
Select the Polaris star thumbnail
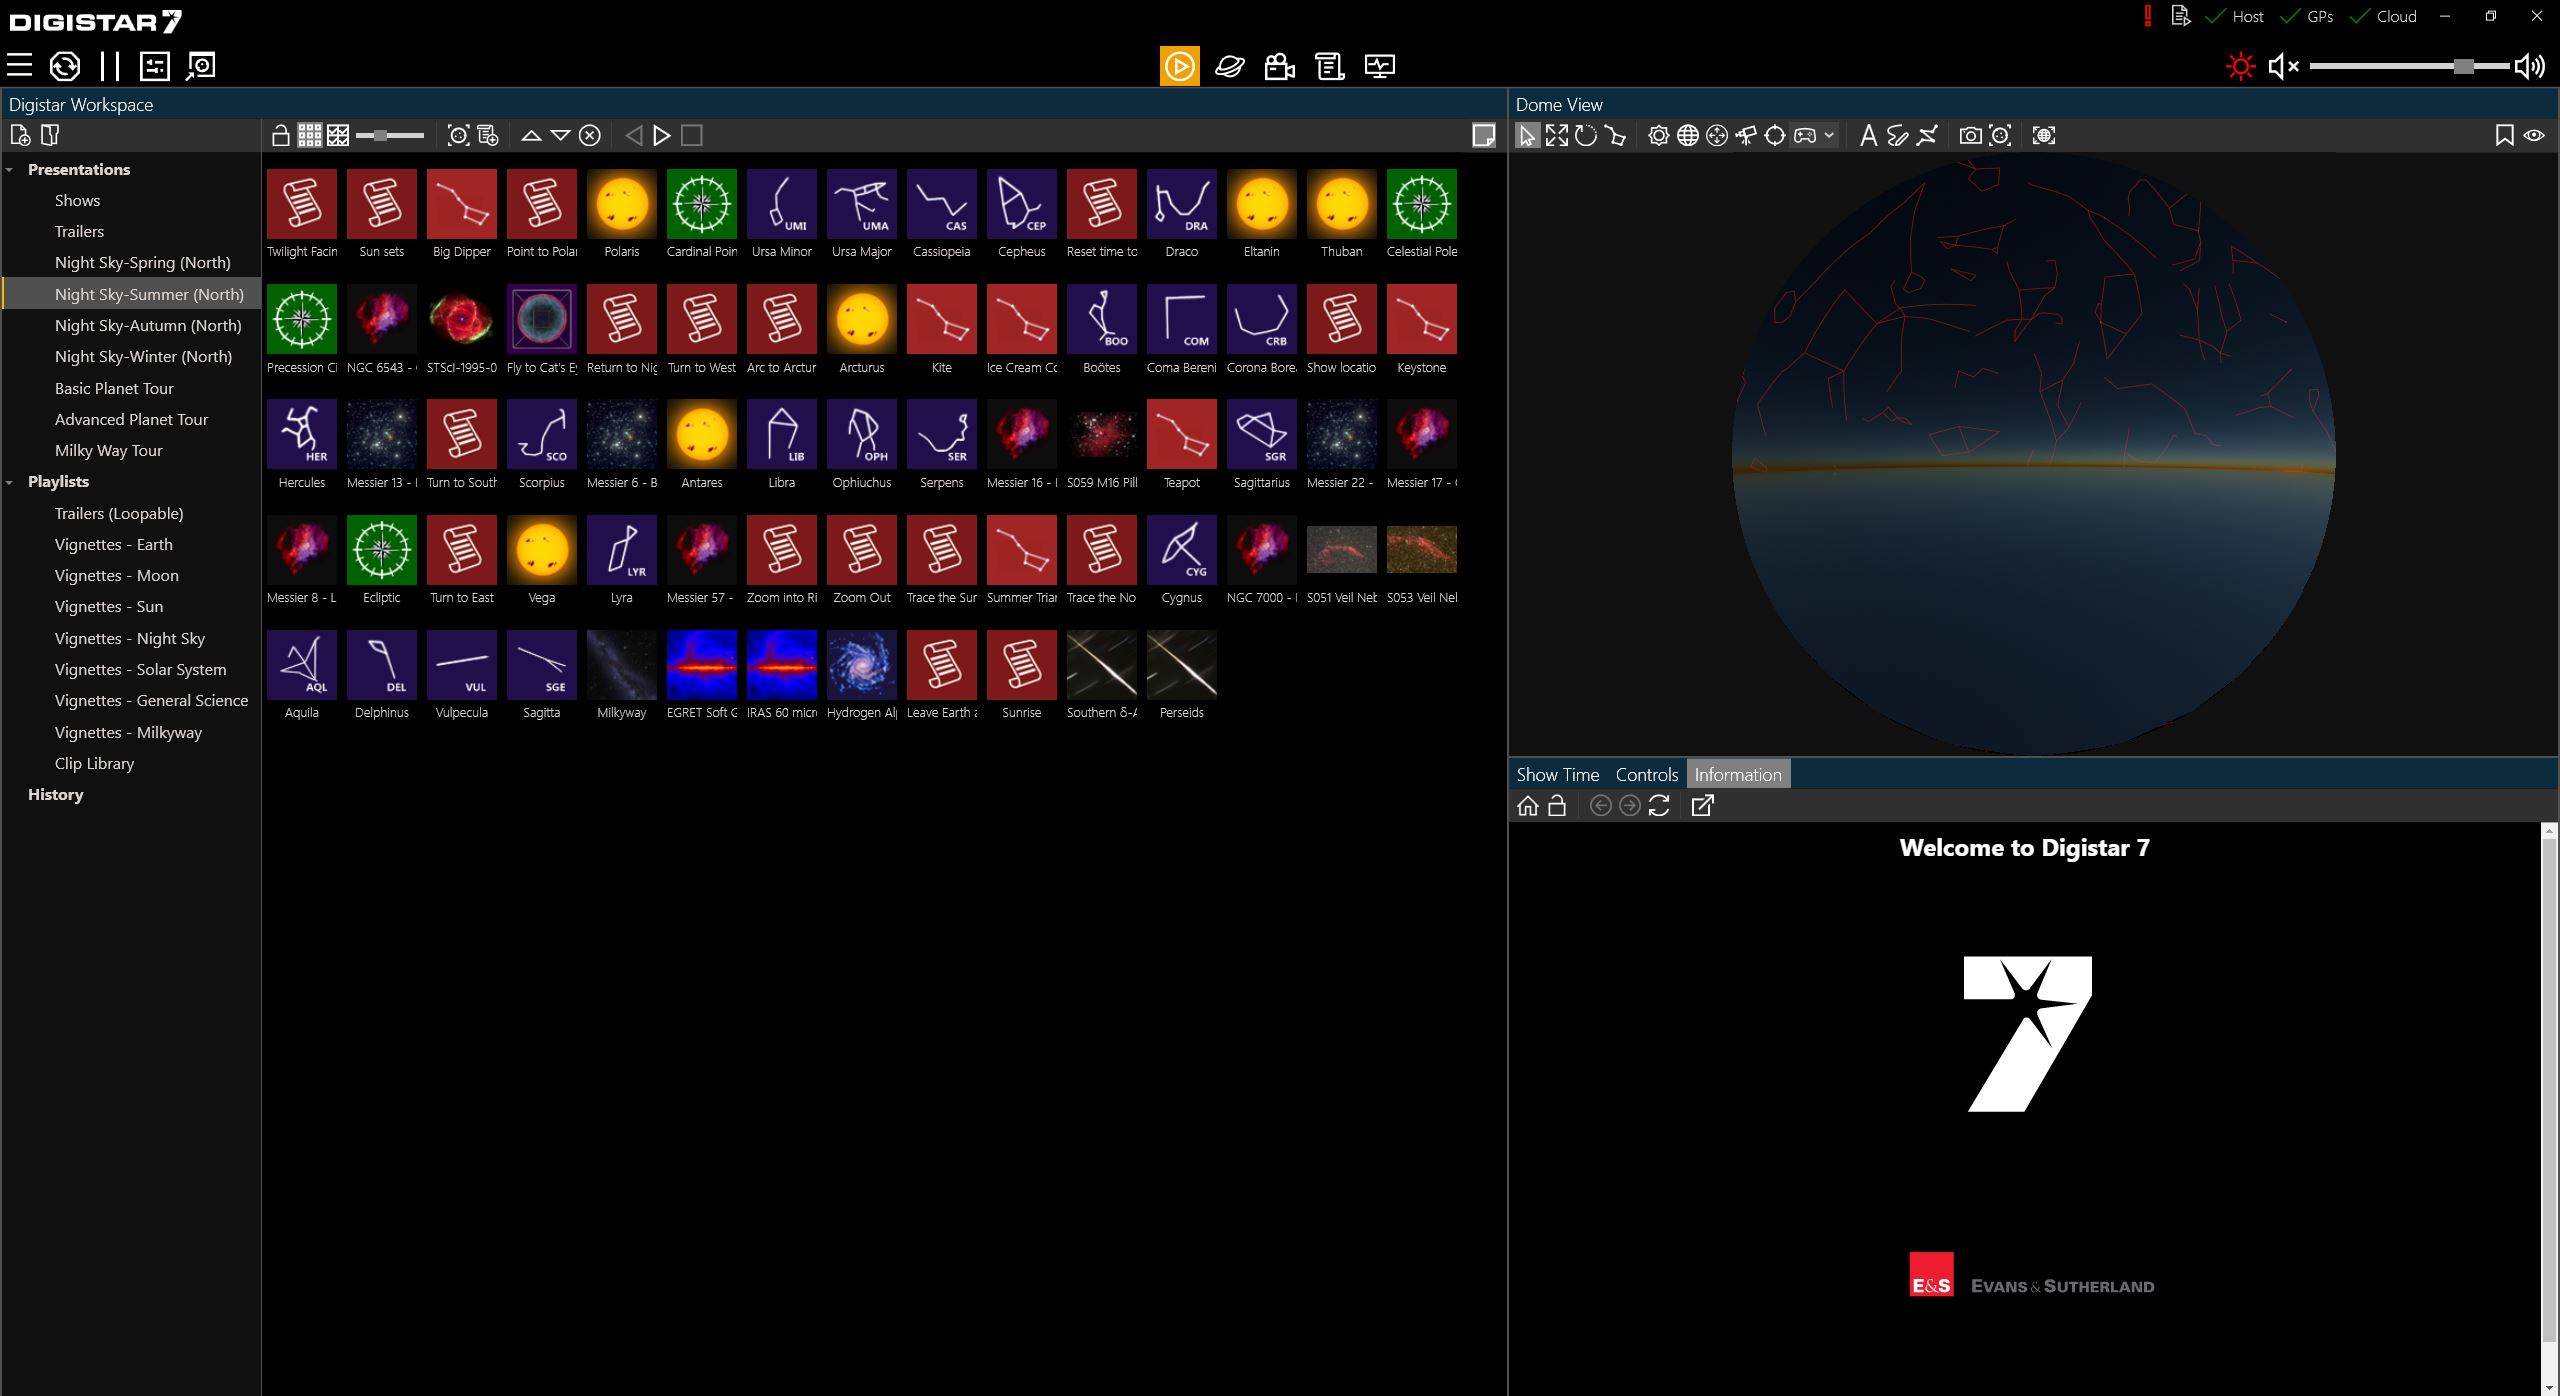(622, 214)
